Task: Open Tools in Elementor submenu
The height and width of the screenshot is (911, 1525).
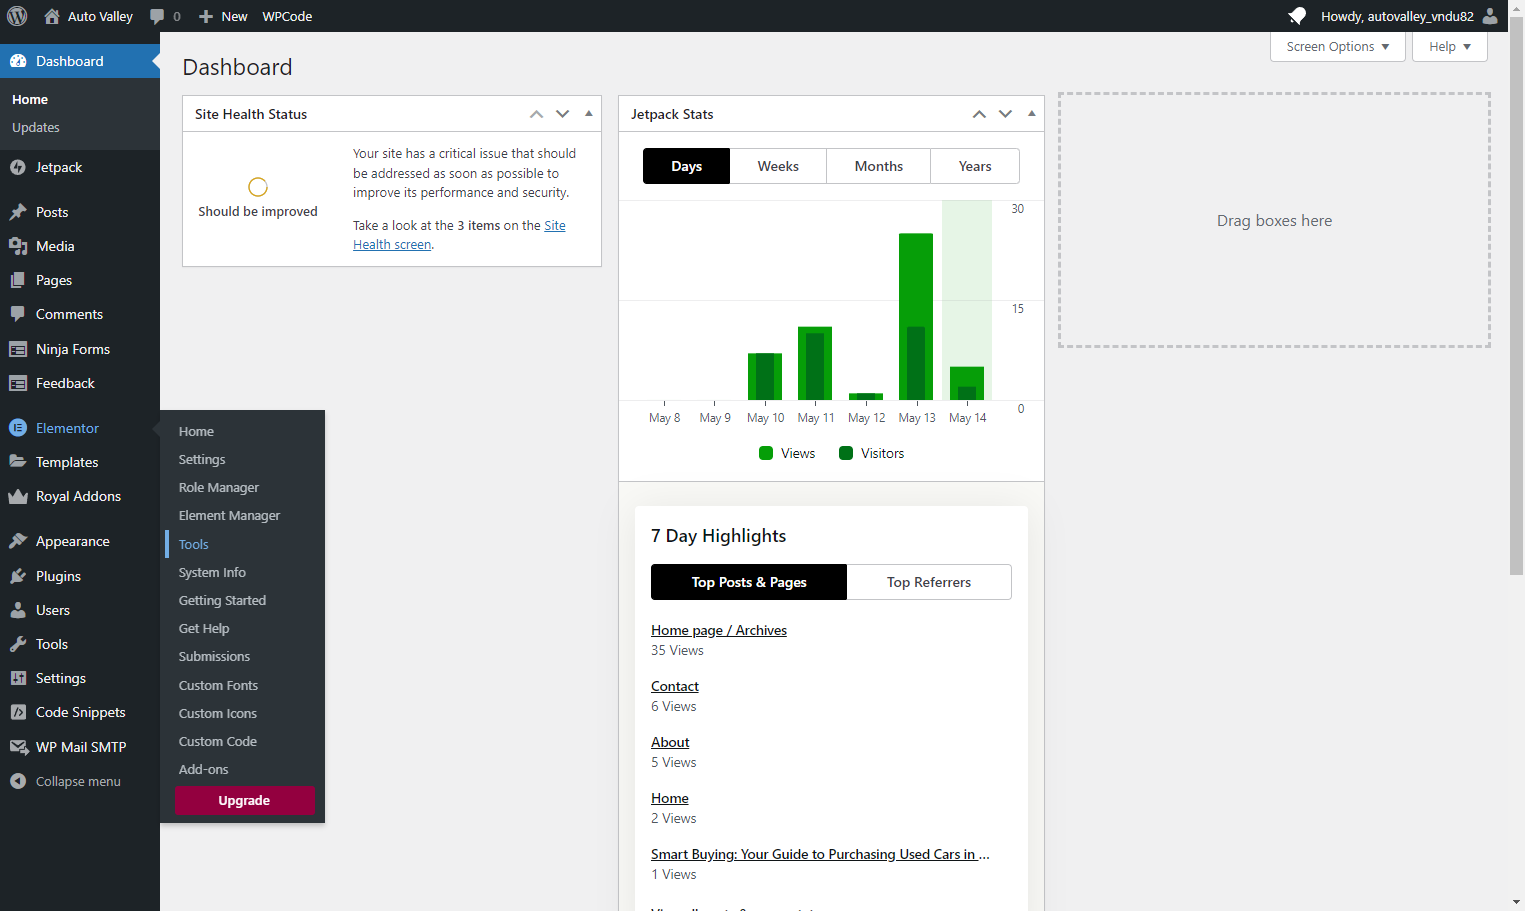Action: [x=194, y=545]
